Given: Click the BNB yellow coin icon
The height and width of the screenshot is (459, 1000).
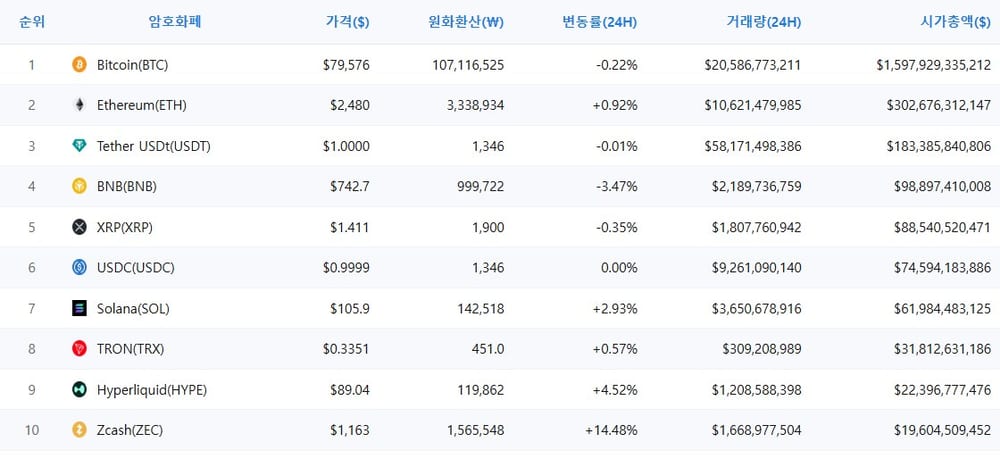Looking at the screenshot, I should pos(79,186).
